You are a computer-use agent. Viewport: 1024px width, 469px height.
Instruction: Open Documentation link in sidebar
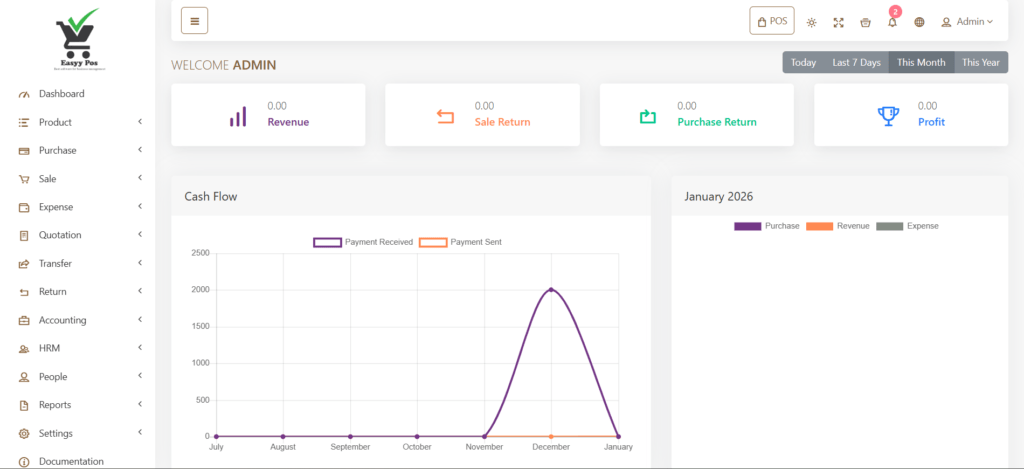[70, 461]
